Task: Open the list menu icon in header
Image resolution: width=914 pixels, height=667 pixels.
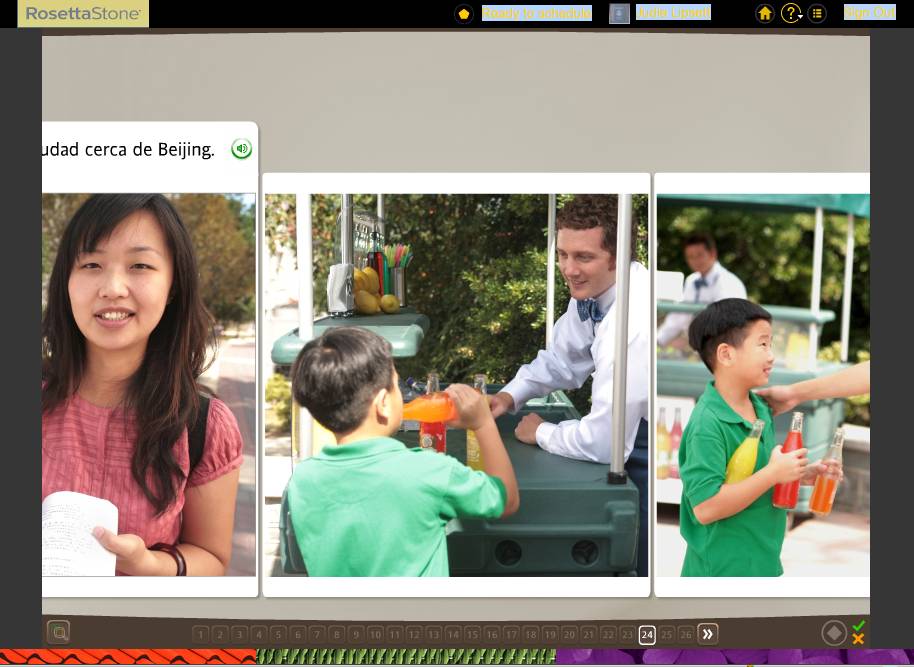Action: [x=817, y=13]
